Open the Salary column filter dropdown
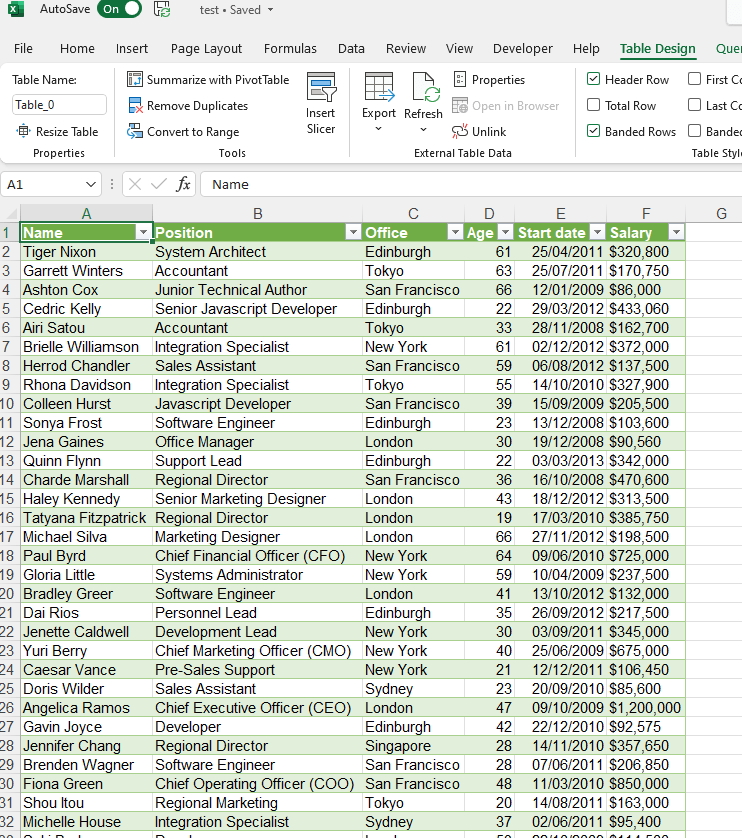Screen dimensions: 742x838 click(x=676, y=232)
